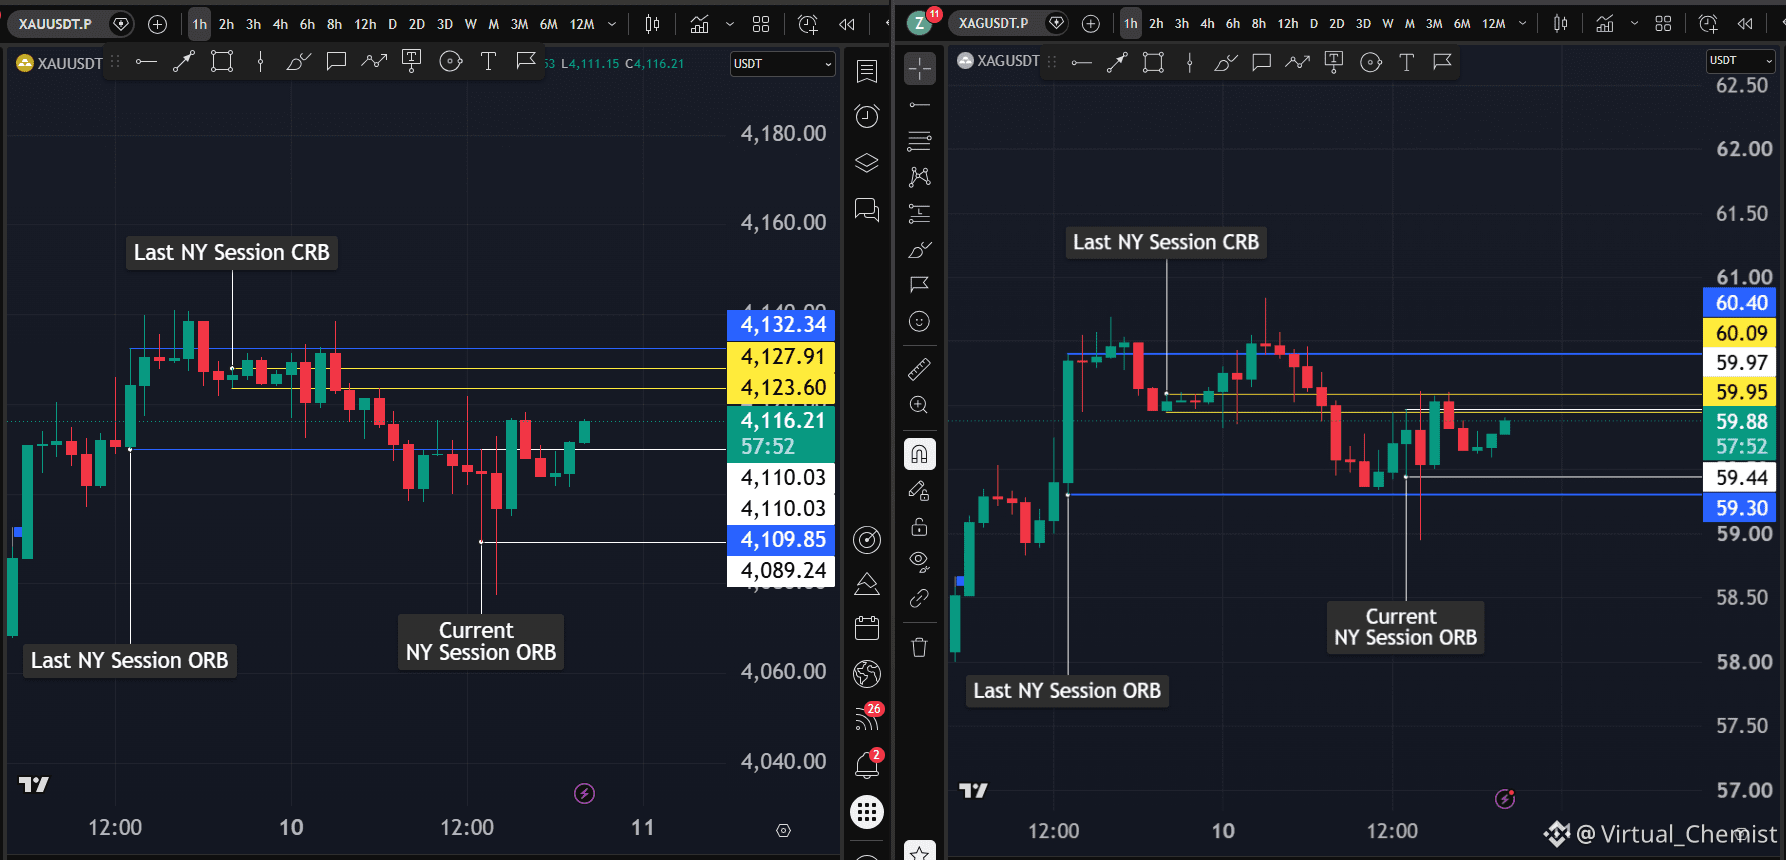Select the rectangle tool in XAUUSDT favorites toolbar
Screen dimensions: 1786x860
222,62
